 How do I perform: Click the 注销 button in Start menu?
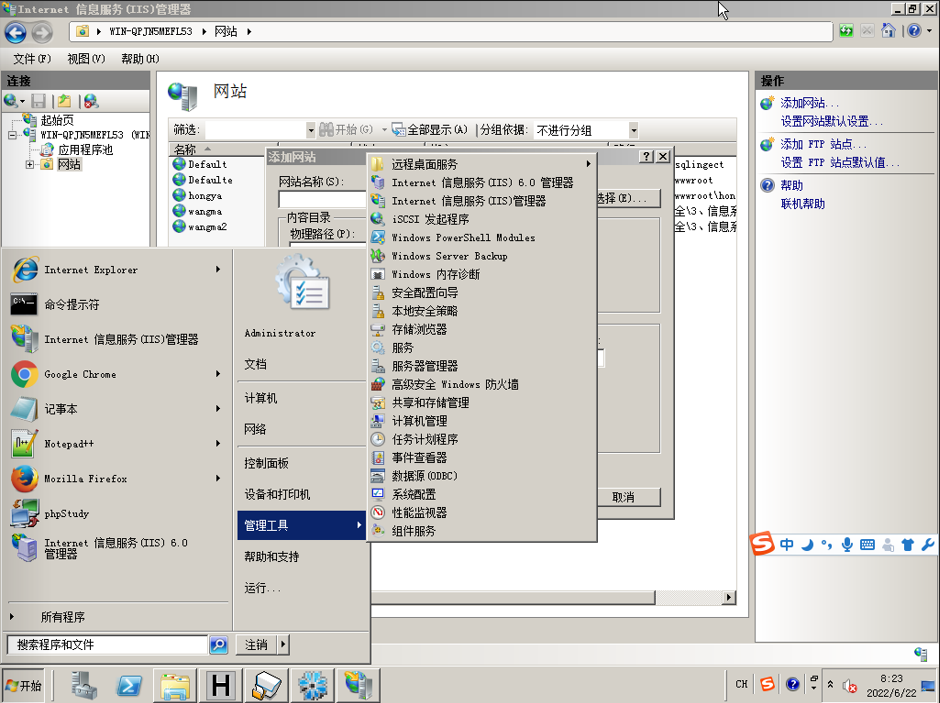click(257, 645)
